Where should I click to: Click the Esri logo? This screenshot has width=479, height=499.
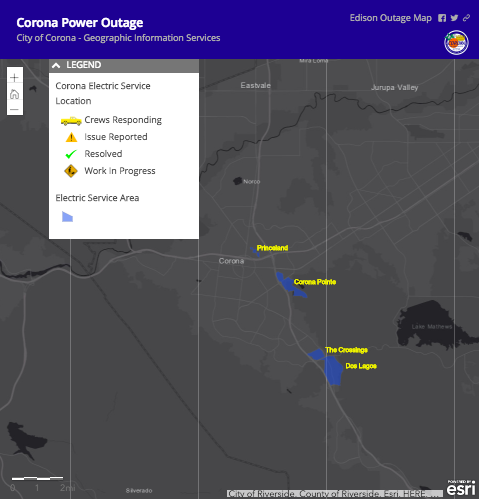click(x=461, y=488)
